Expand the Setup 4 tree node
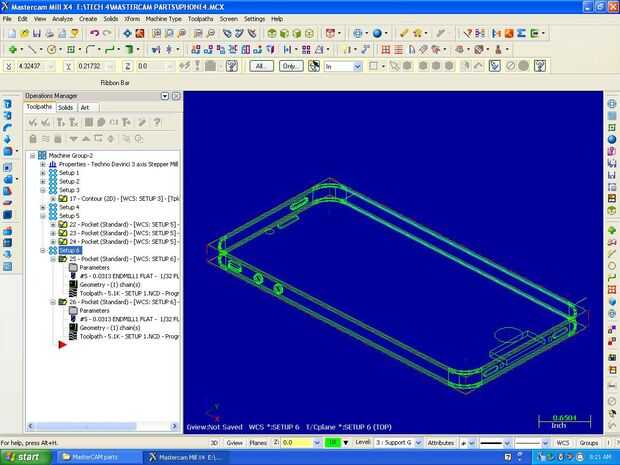Image resolution: width=620 pixels, height=465 pixels. [x=43, y=207]
